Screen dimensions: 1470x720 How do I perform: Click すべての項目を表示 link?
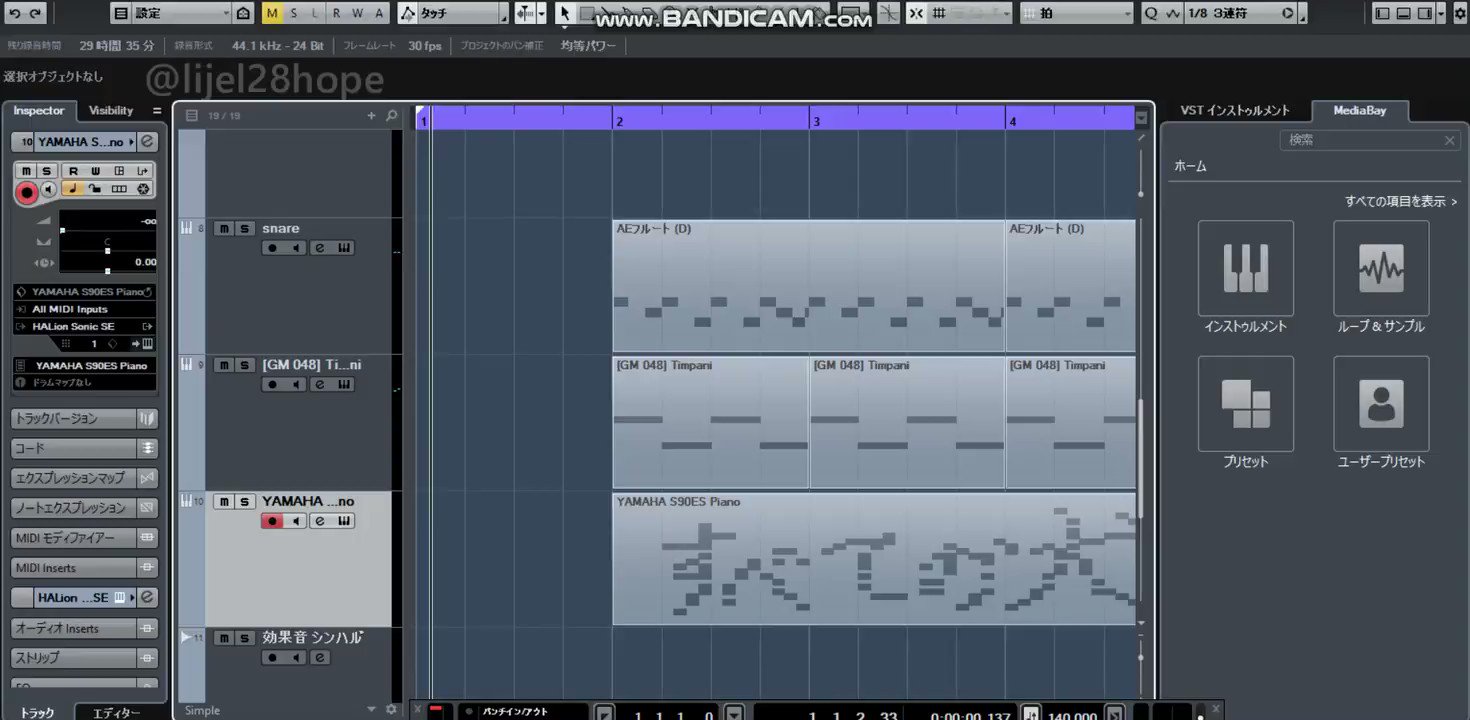pos(1401,202)
